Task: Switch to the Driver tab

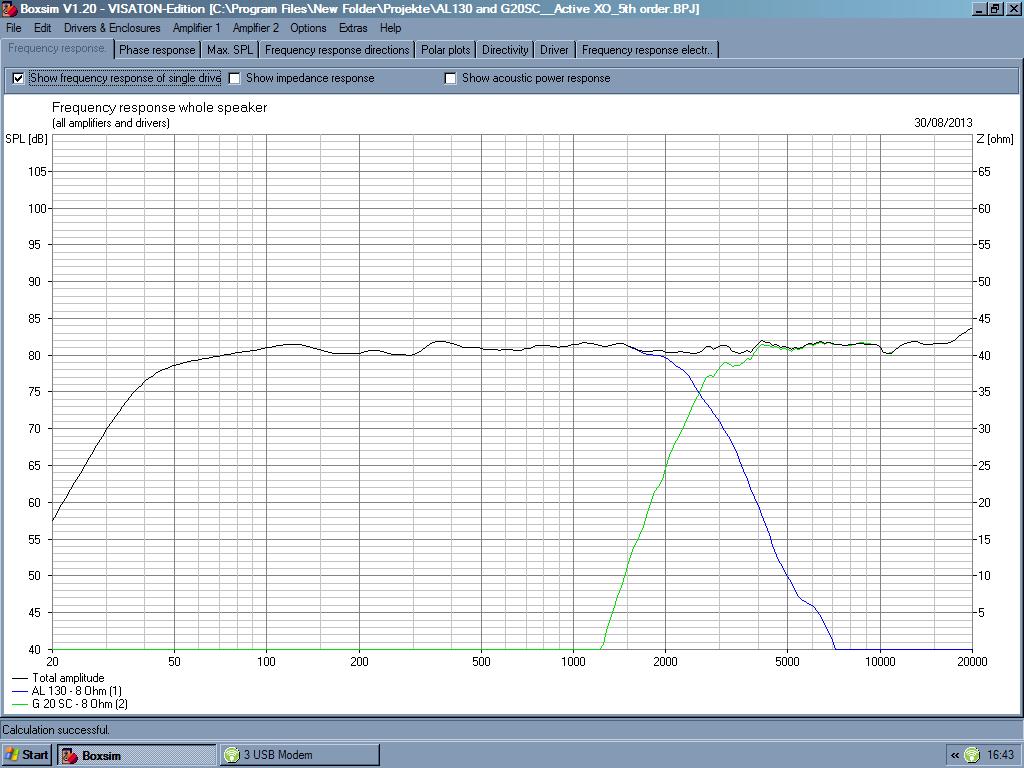Action: point(554,50)
